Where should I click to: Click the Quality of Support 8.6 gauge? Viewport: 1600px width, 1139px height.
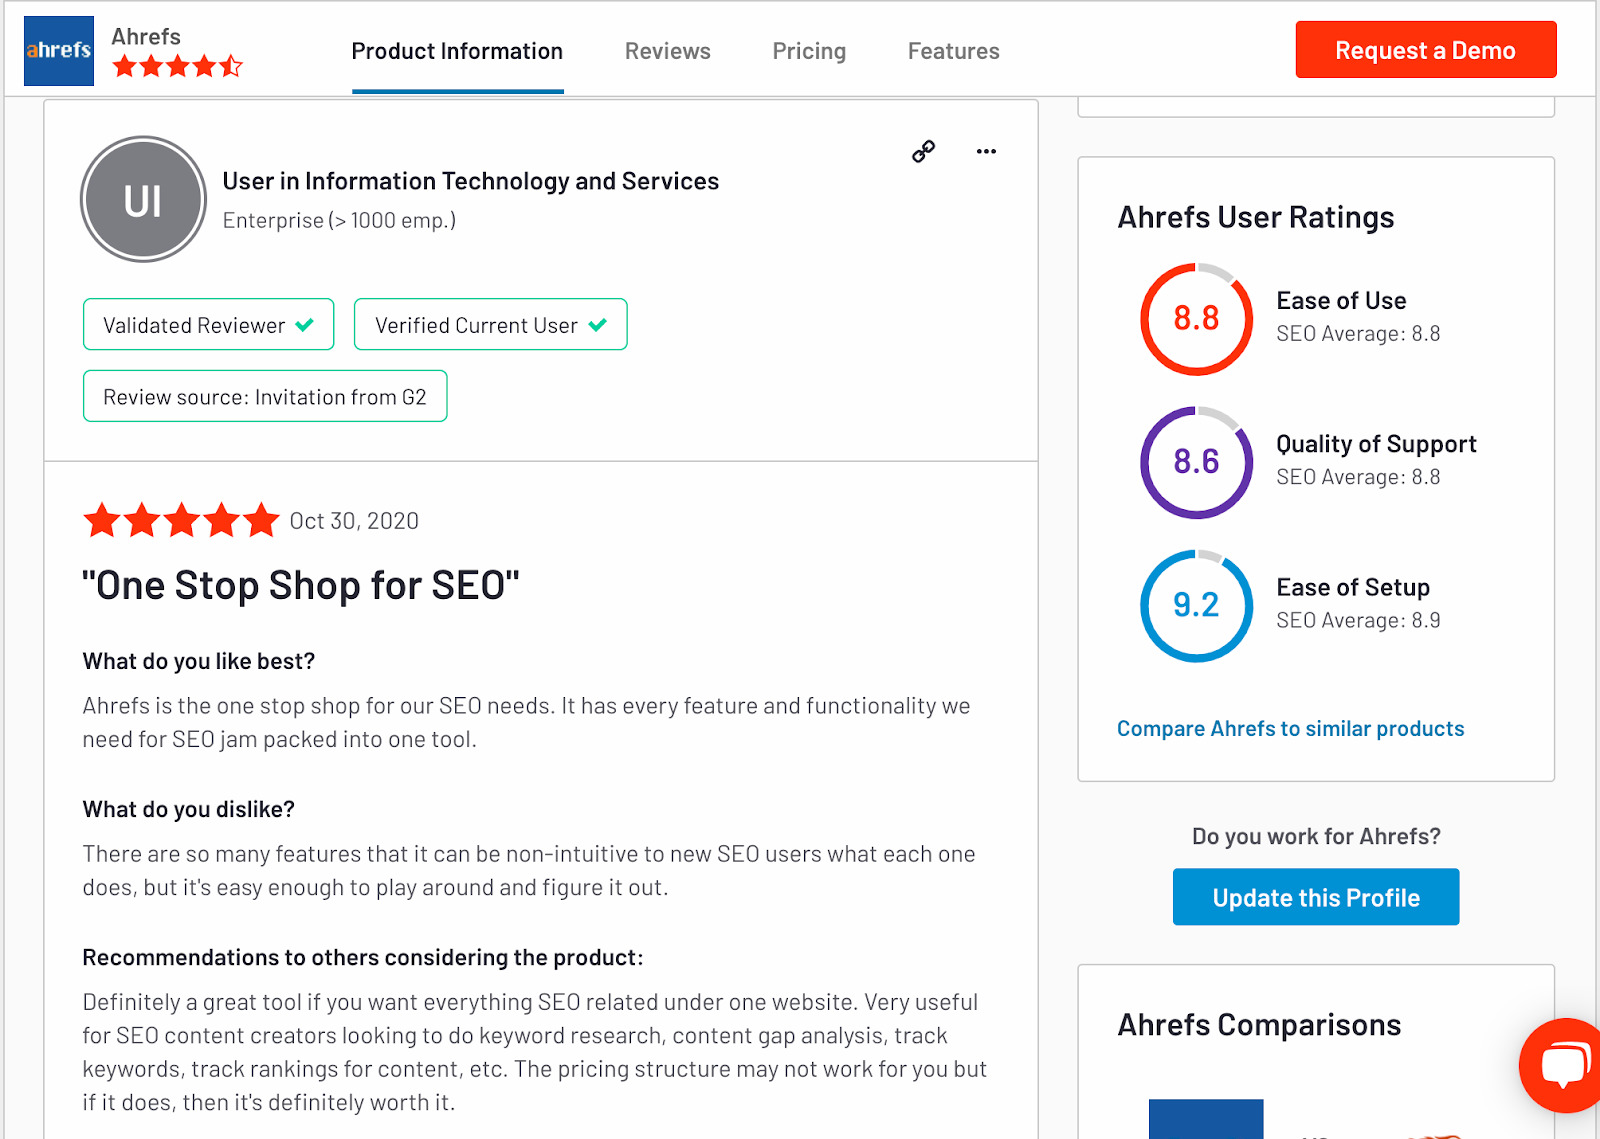coord(1196,462)
